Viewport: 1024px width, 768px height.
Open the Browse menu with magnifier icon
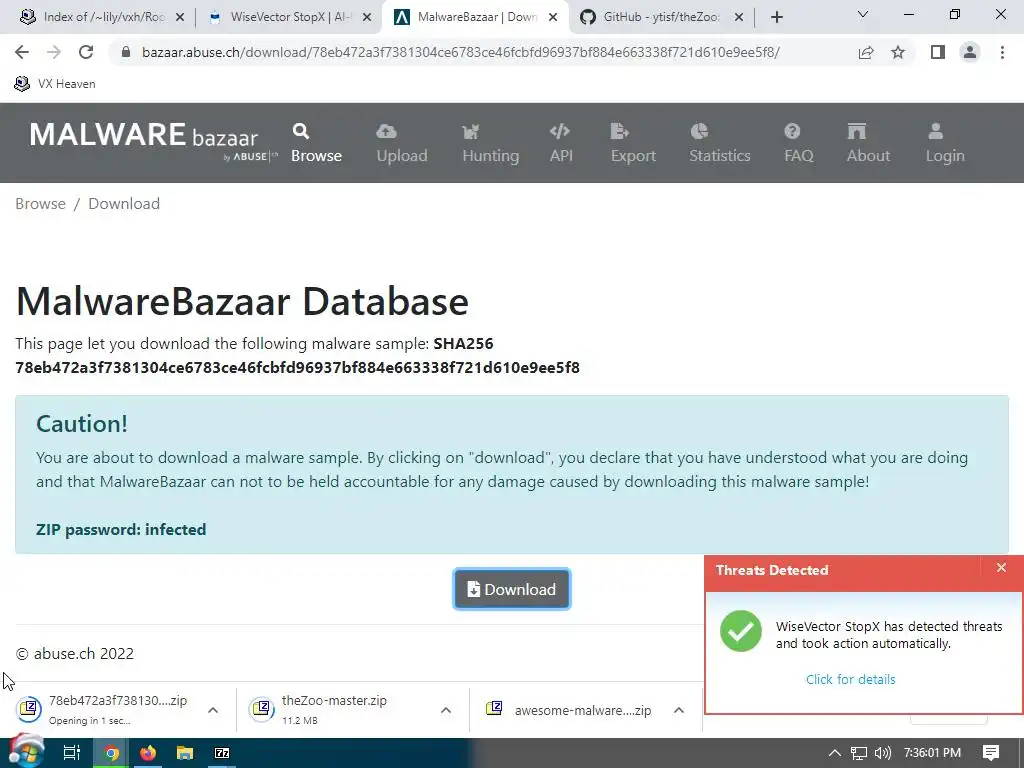(316, 142)
